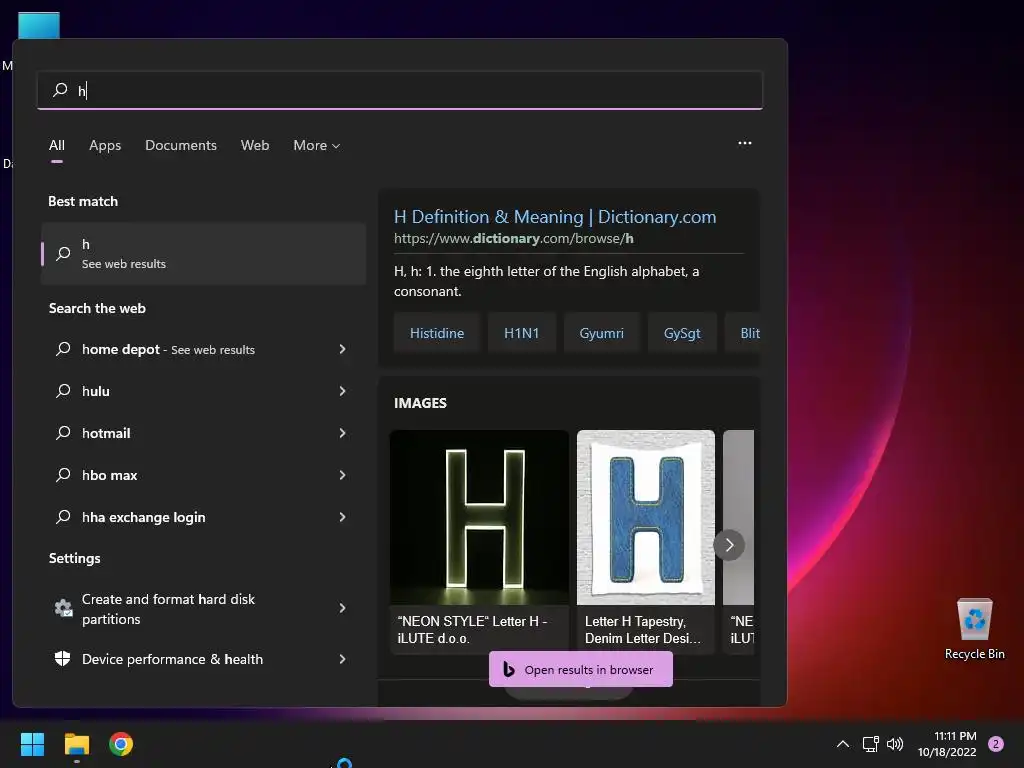Open 'Device performance & health' setting

tap(203, 659)
